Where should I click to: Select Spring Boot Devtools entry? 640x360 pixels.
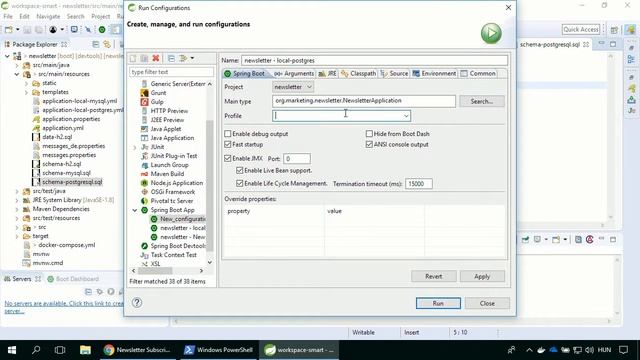point(178,246)
